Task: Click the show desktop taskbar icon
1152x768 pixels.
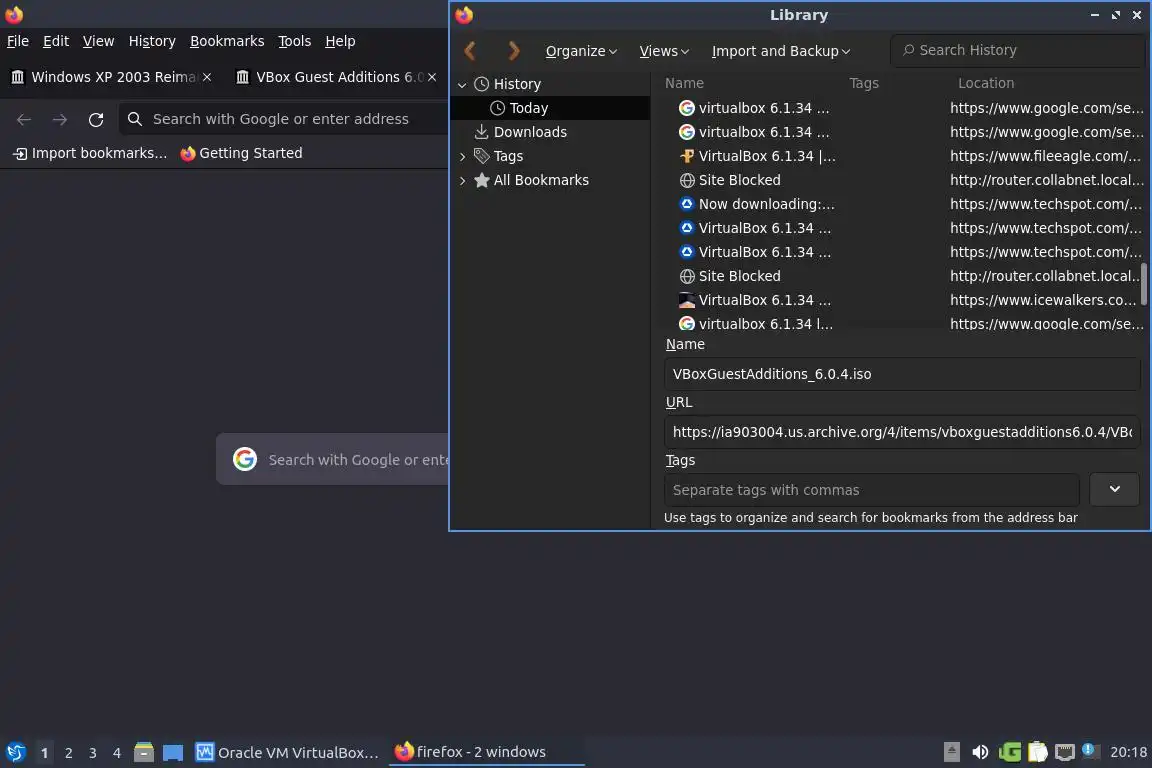Action: [x=173, y=752]
